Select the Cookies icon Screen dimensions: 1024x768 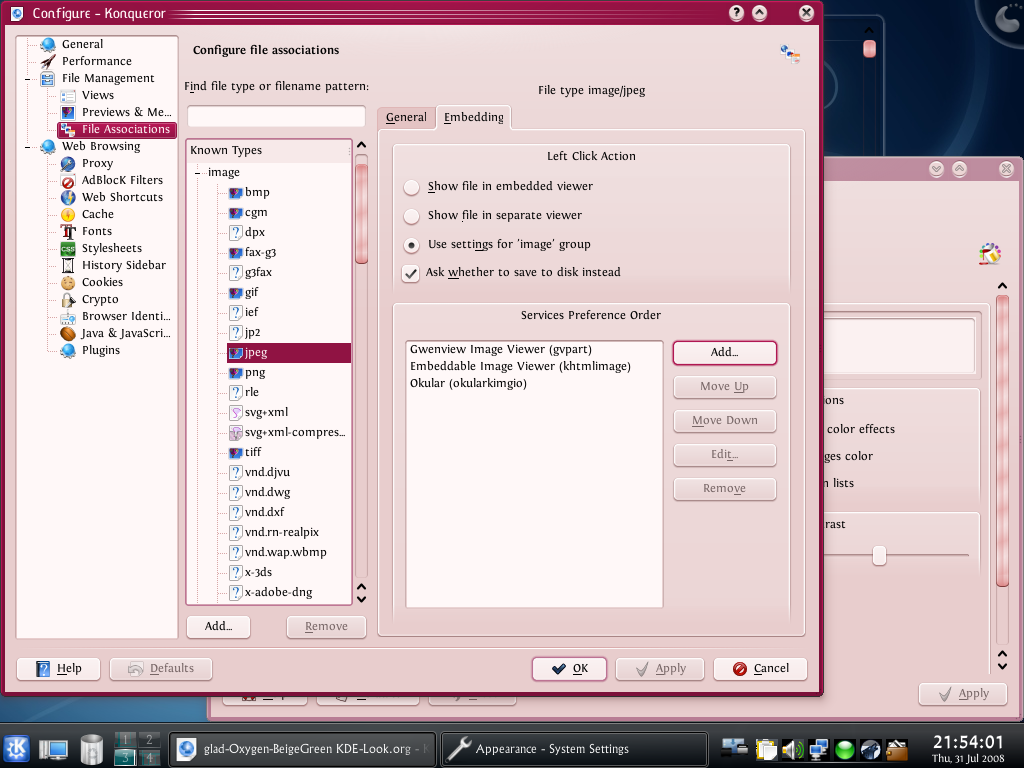pyautogui.click(x=68, y=282)
